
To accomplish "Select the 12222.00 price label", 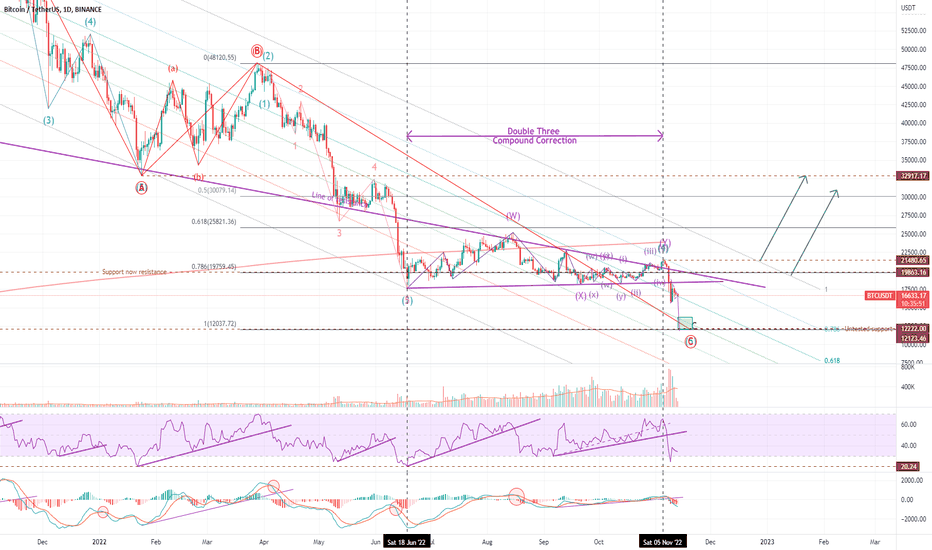I will point(913,329).
